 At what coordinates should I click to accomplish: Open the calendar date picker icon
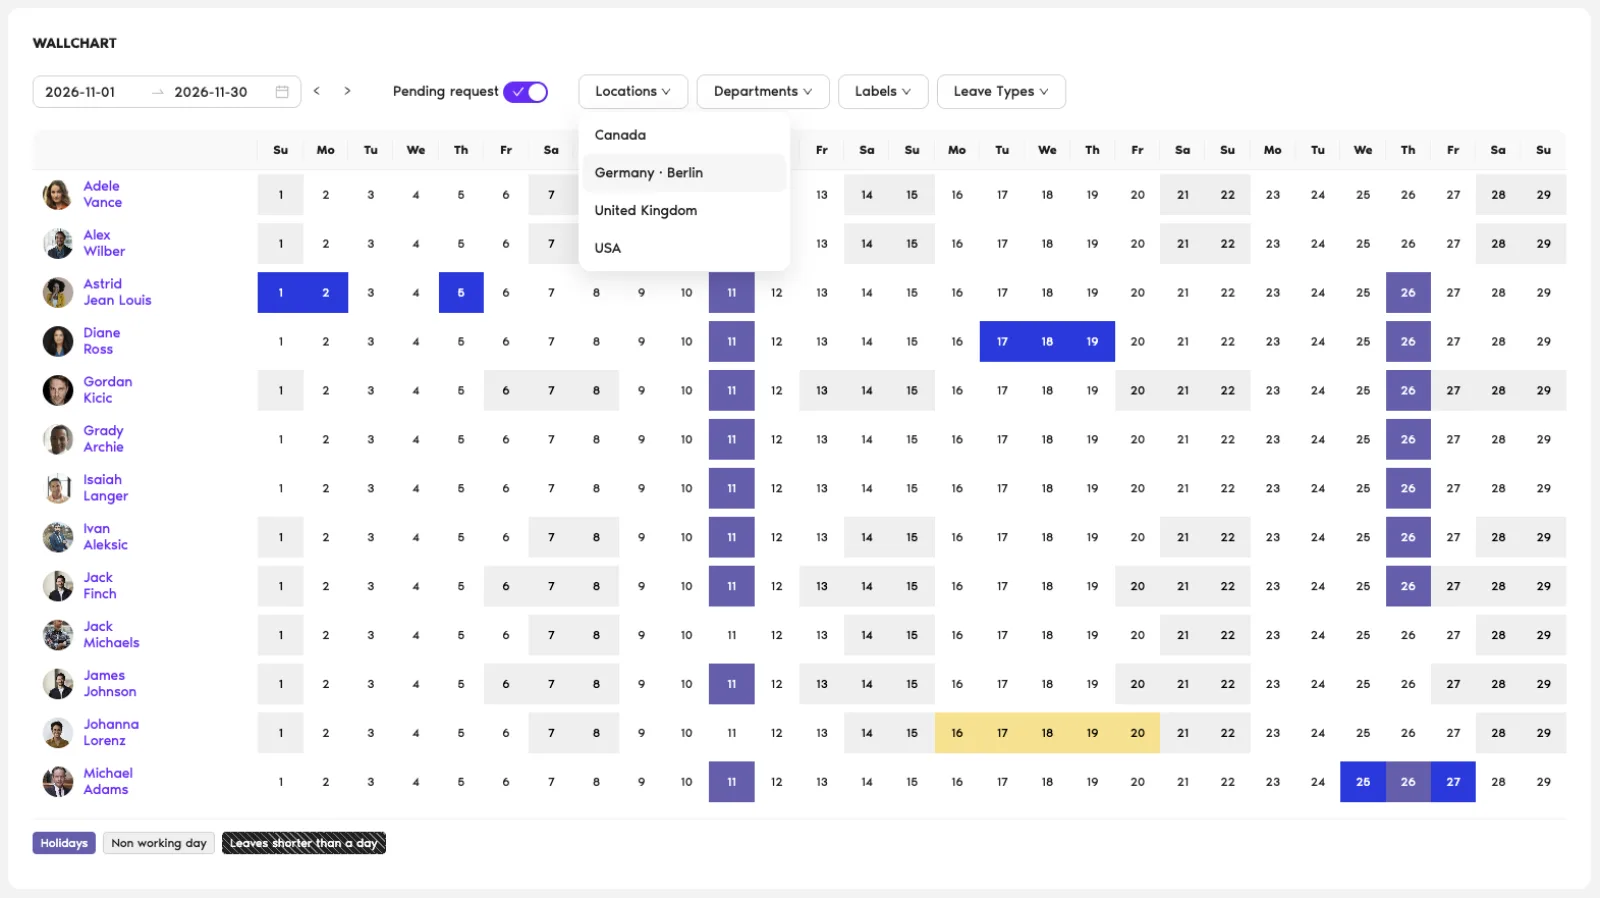[282, 92]
